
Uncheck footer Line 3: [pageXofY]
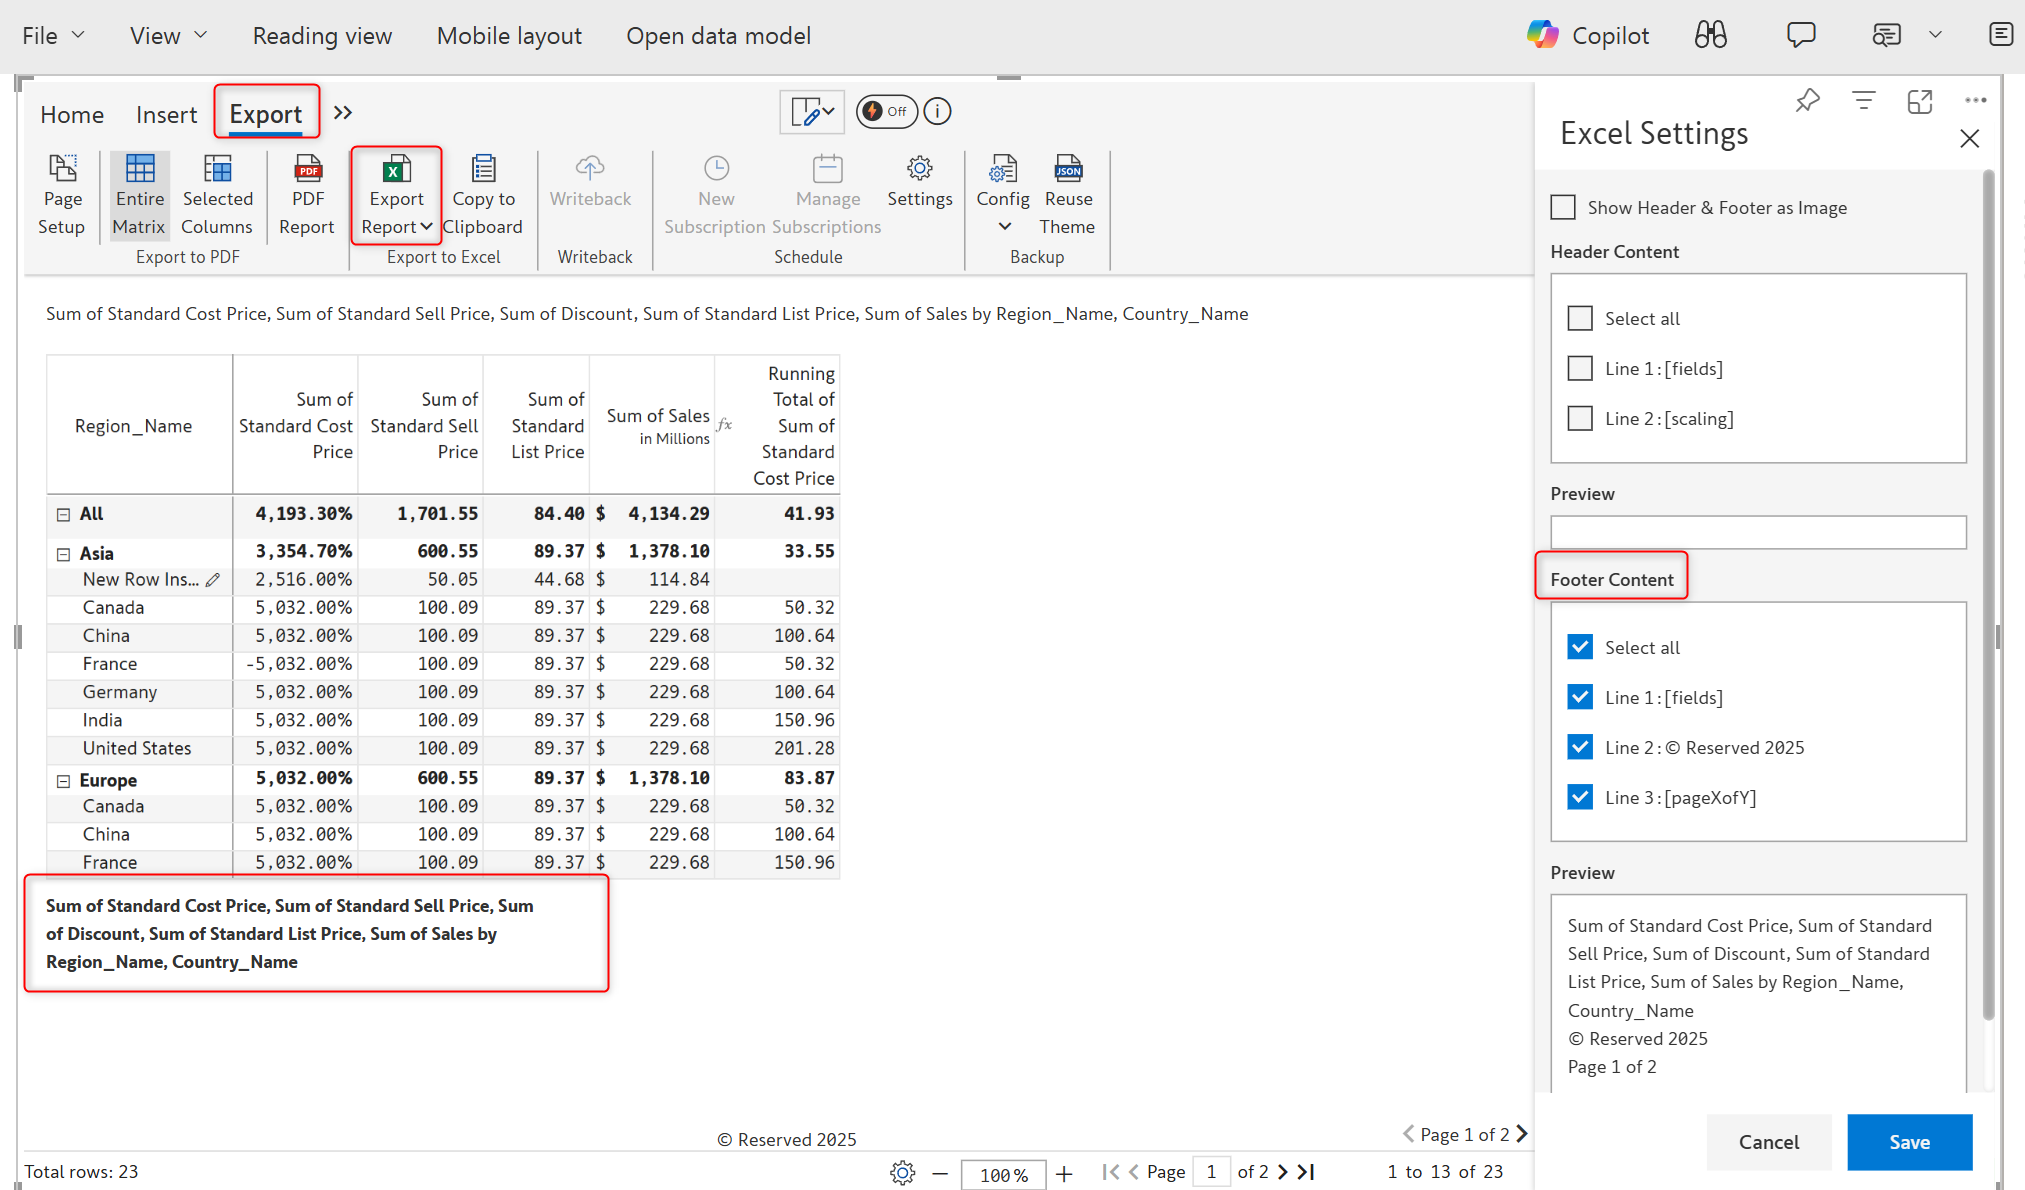(x=1580, y=797)
